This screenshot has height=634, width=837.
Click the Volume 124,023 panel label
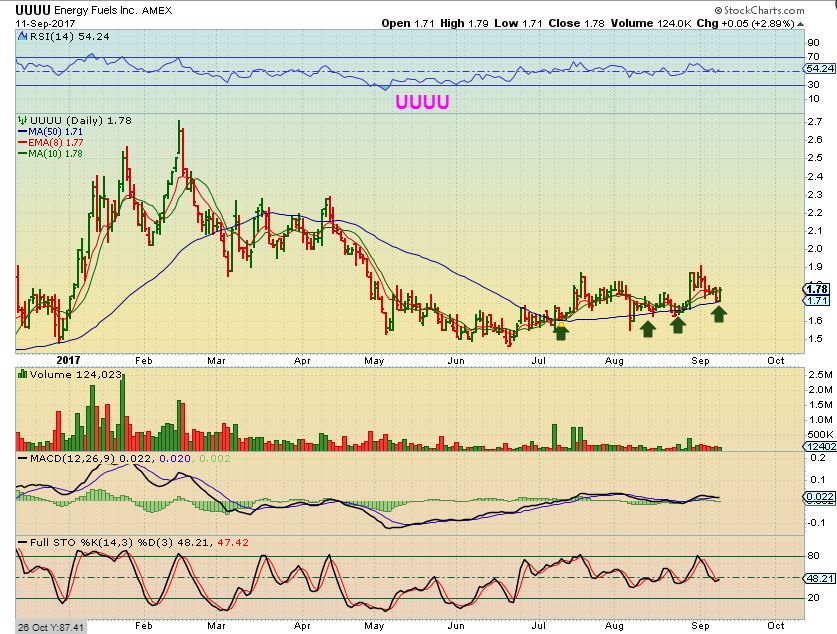76,375
